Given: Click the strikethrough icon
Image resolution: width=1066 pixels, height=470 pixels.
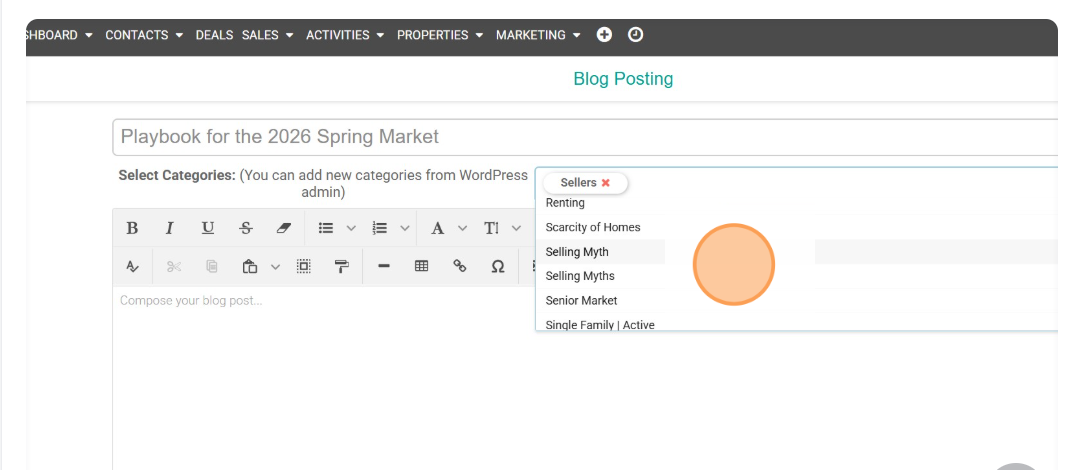Looking at the screenshot, I should 246,228.
